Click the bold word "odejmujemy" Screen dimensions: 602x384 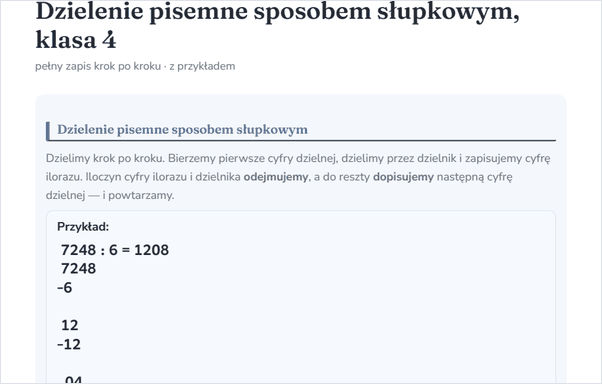tap(276, 177)
